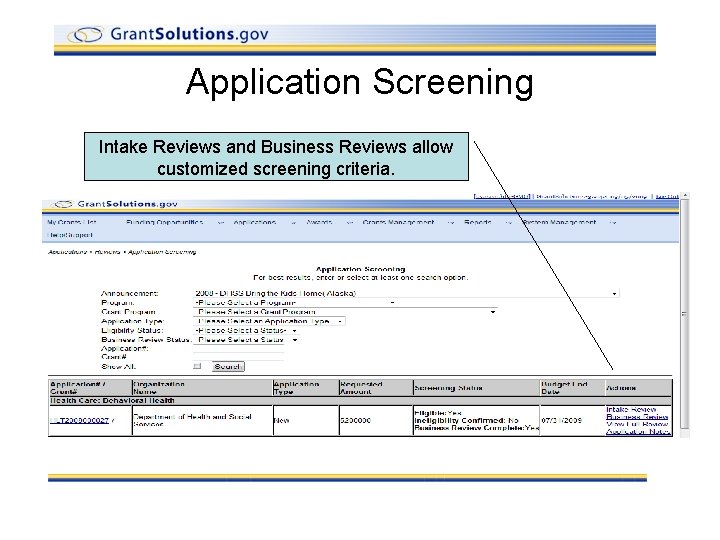Click the Organization Name column header

click(202, 388)
